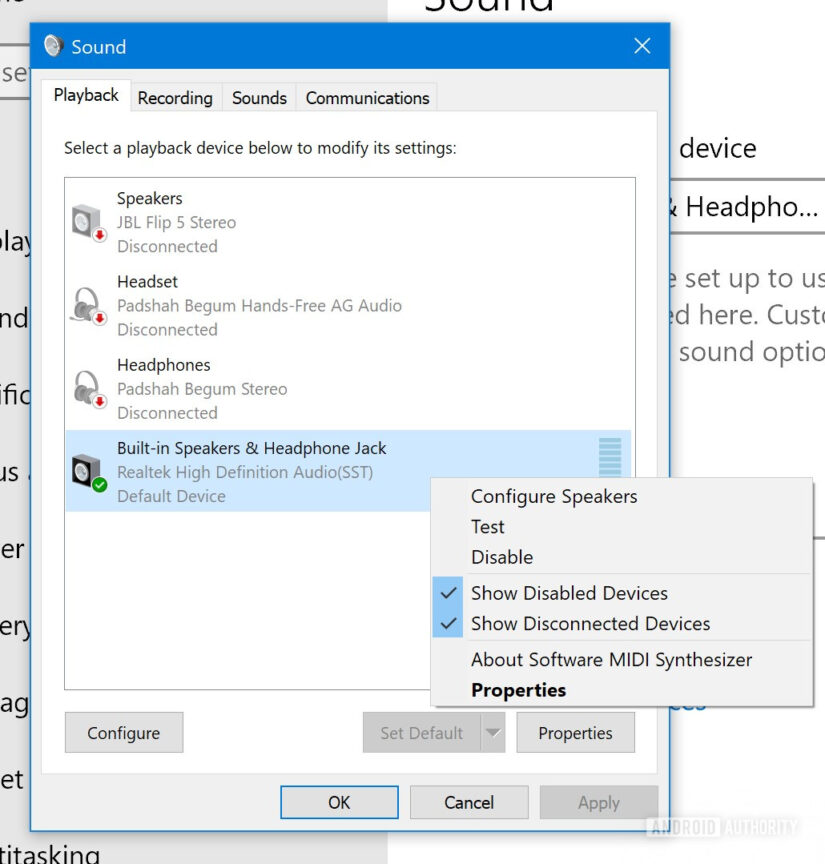The height and width of the screenshot is (864, 825).
Task: Disable the Built-in Speakers device
Action: point(502,557)
